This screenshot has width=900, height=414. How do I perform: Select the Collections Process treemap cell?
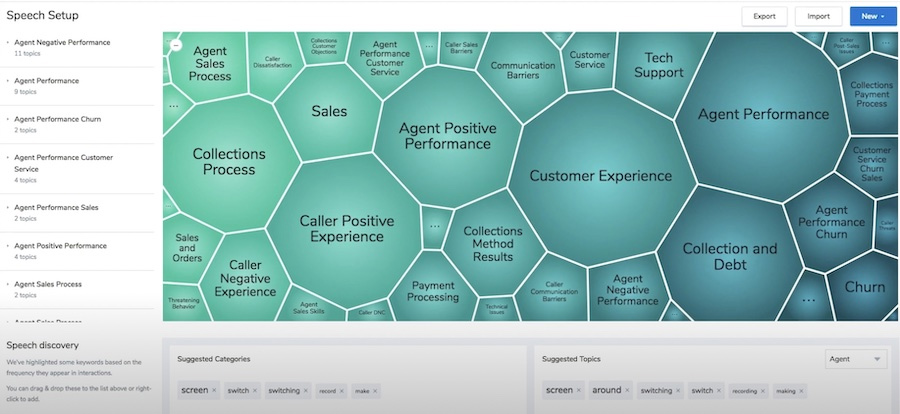pyautogui.click(x=229, y=161)
